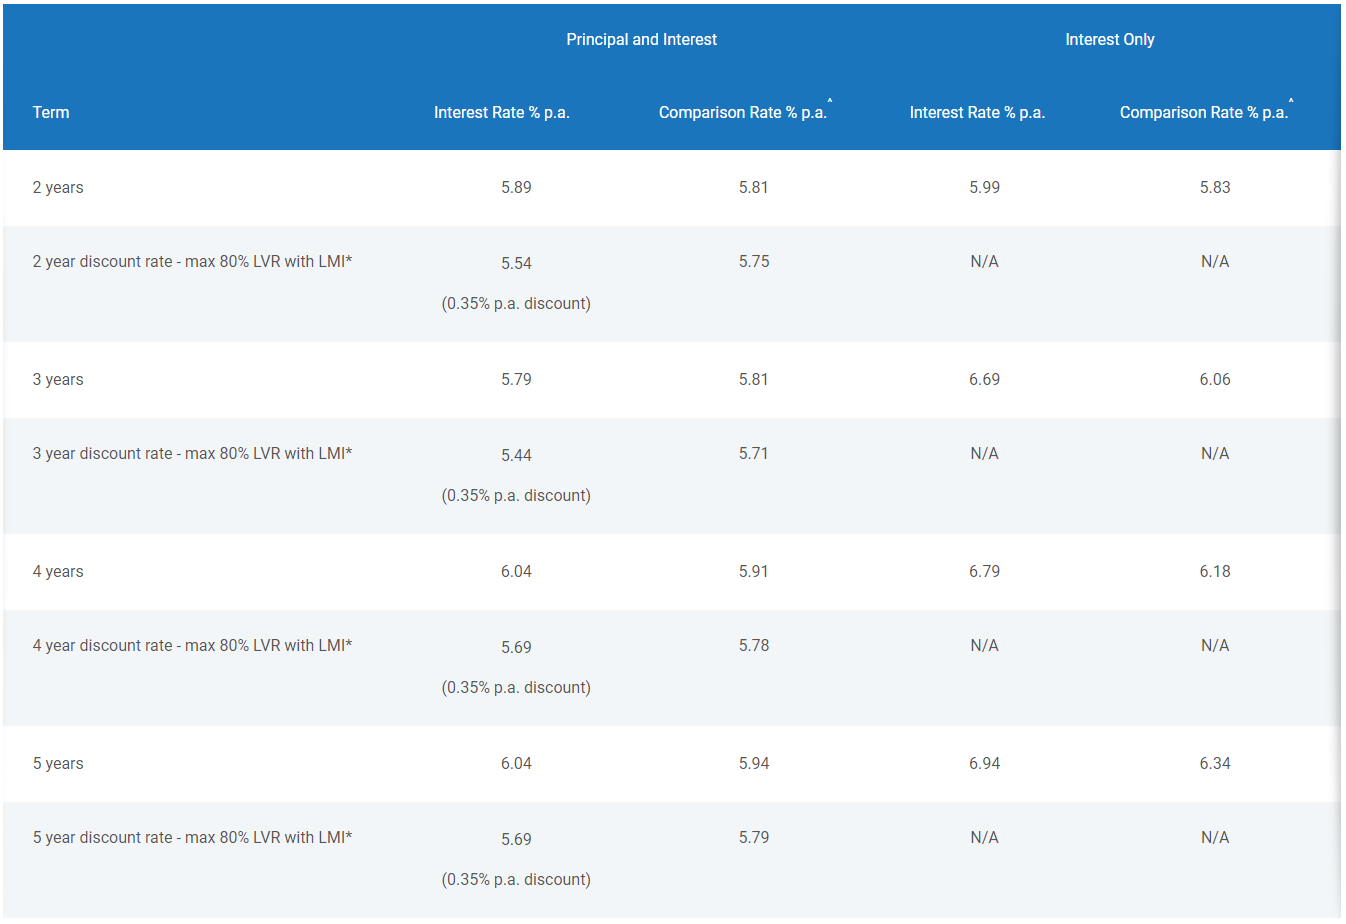The image size is (1346, 924).
Task: Click the 5.91 comparison rate value
Action: pos(754,572)
